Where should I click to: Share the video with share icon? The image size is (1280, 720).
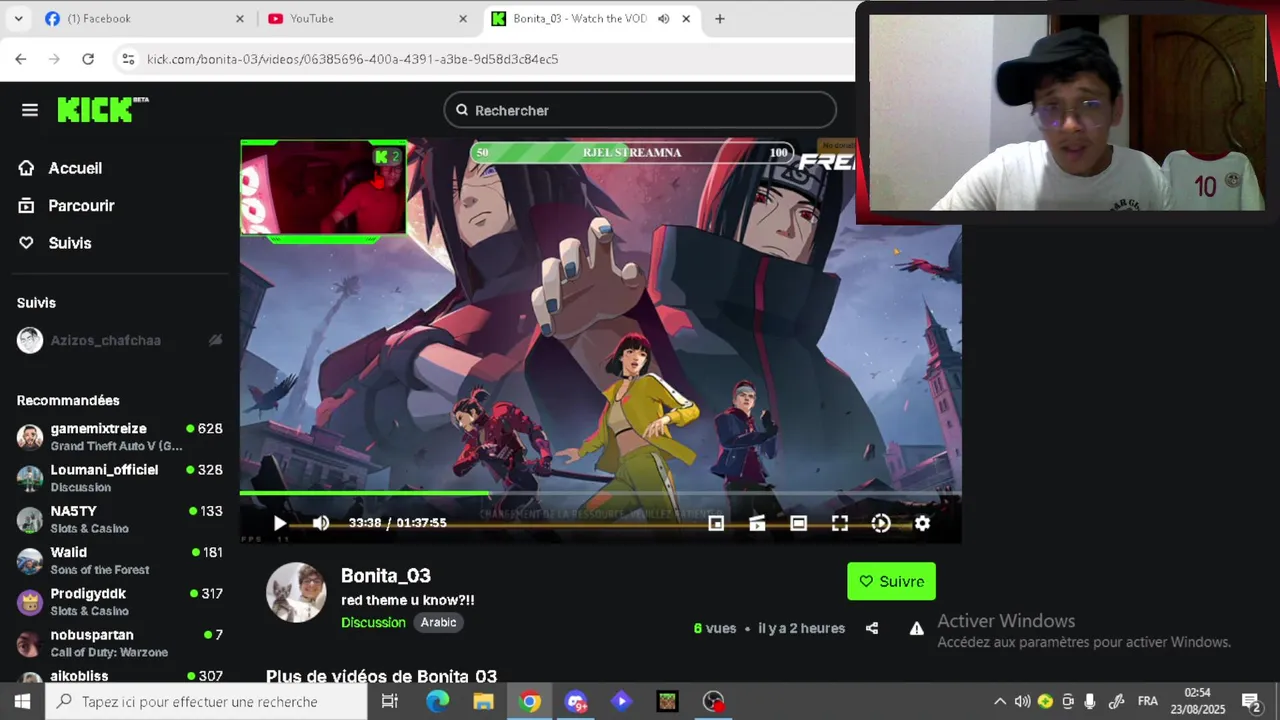pos(872,628)
